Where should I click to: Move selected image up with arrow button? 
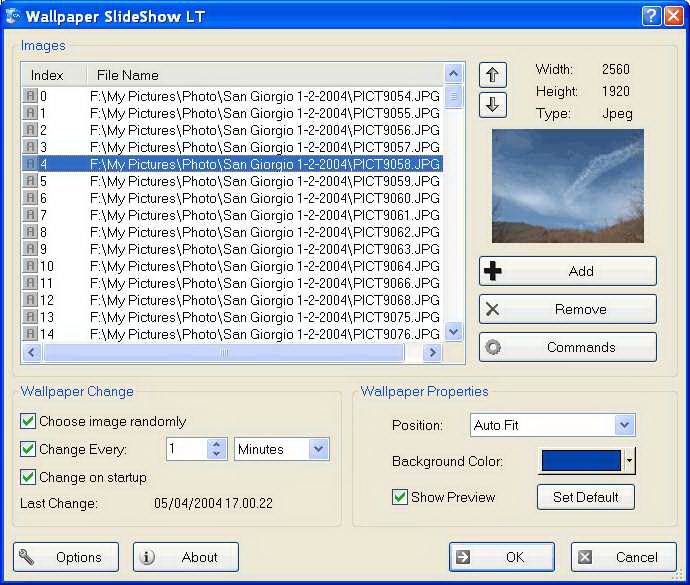coord(492,75)
